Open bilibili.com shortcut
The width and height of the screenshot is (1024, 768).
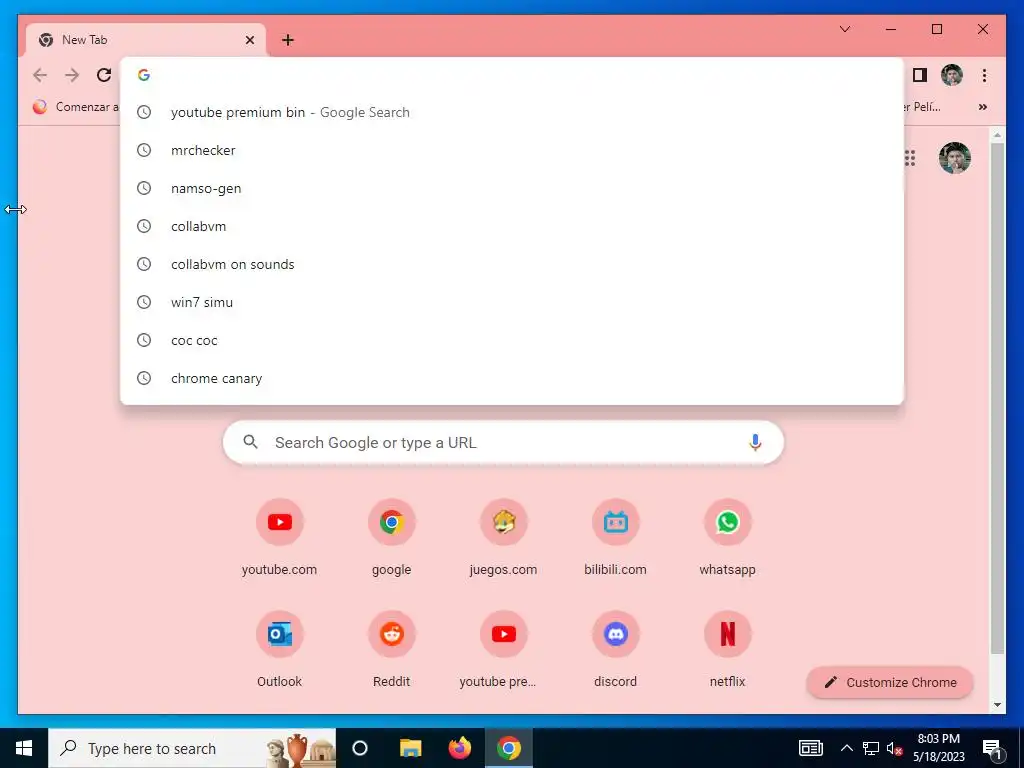(x=616, y=537)
